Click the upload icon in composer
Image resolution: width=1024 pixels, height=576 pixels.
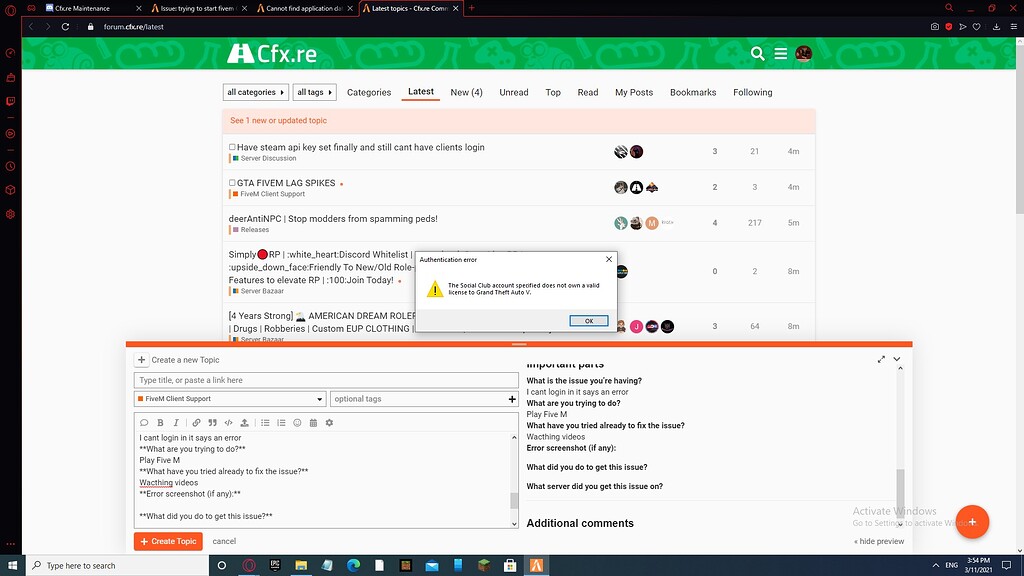[x=244, y=423]
